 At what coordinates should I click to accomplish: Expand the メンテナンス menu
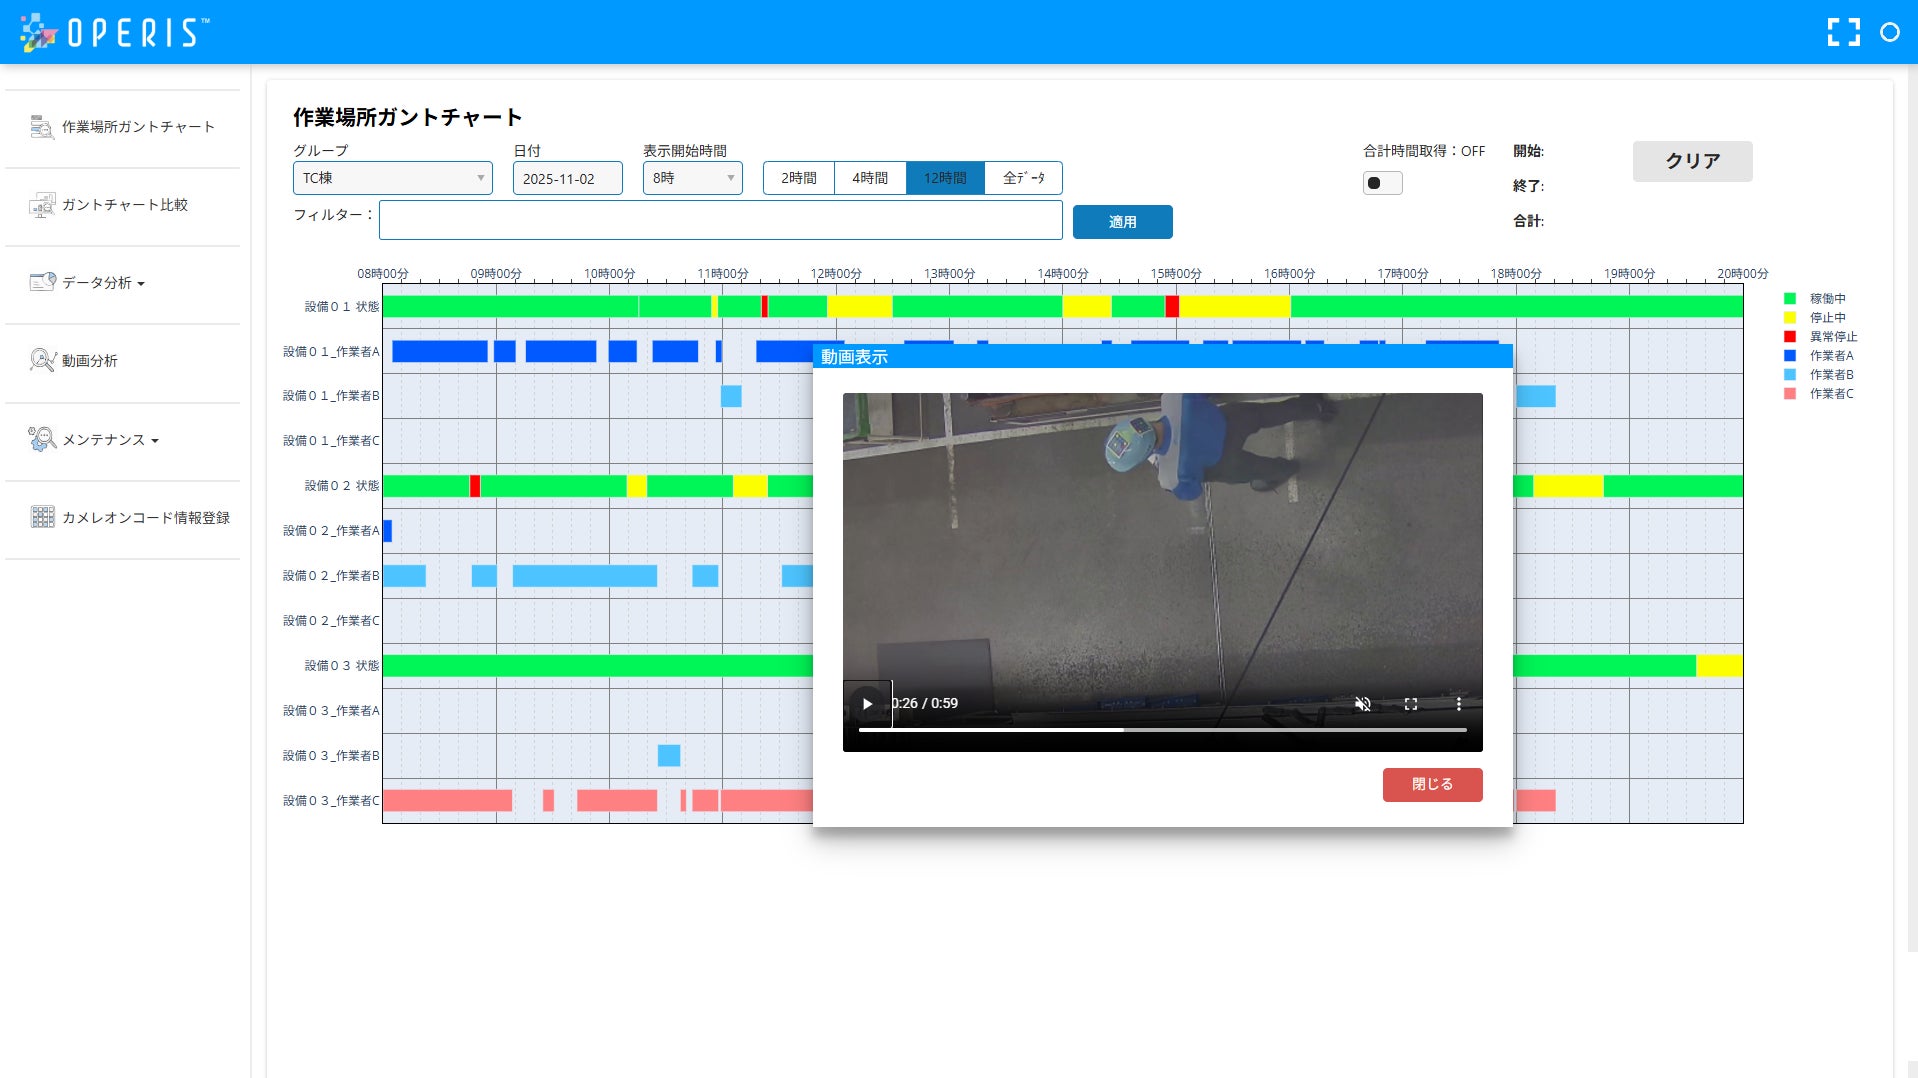110,439
